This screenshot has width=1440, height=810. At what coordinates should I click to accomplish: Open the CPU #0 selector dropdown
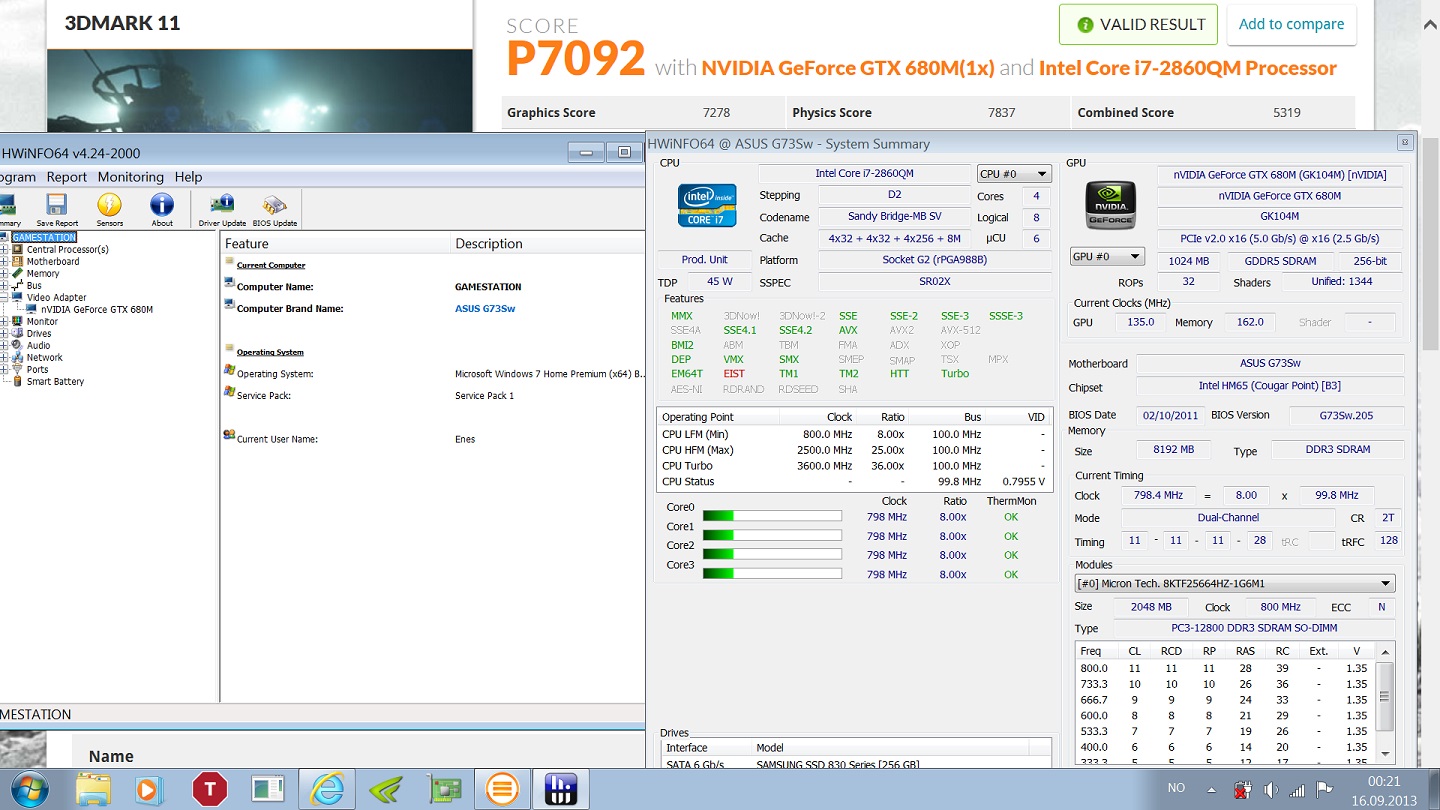pyautogui.click(x=1014, y=174)
